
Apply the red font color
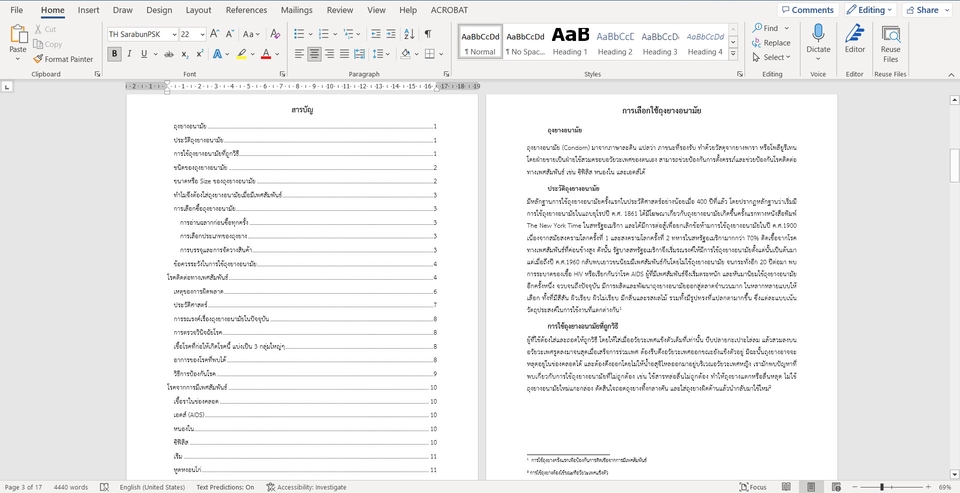(x=266, y=55)
